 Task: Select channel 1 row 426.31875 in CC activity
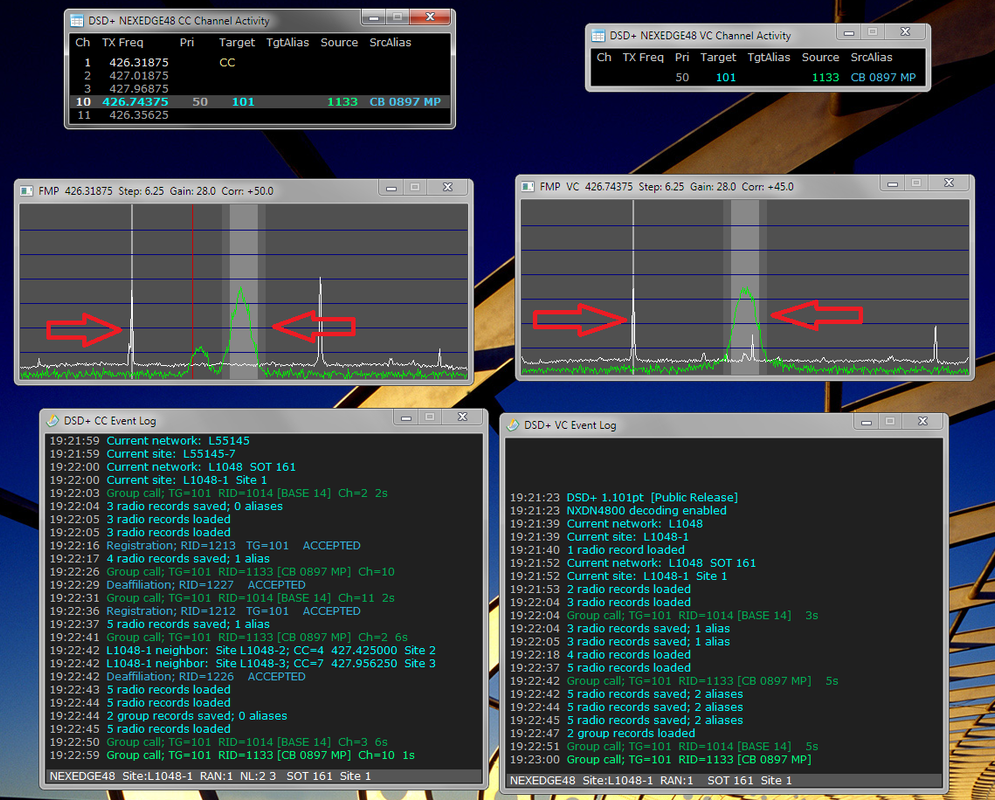(260, 62)
